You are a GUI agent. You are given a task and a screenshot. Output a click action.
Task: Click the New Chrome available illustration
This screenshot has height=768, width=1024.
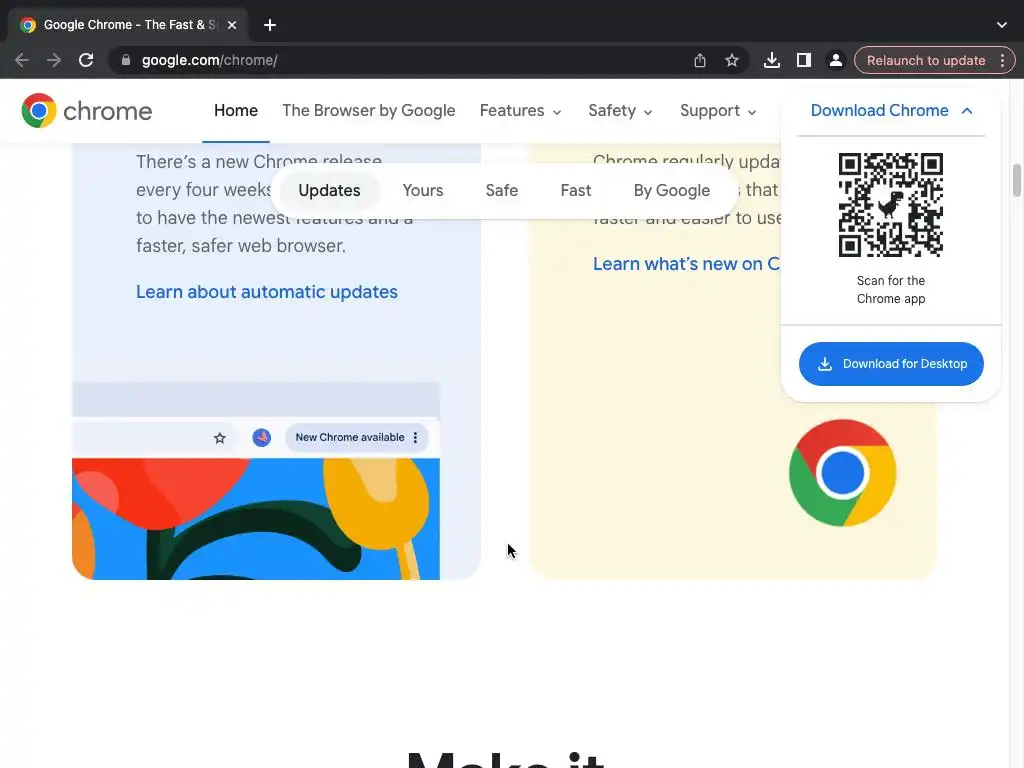[256, 481]
